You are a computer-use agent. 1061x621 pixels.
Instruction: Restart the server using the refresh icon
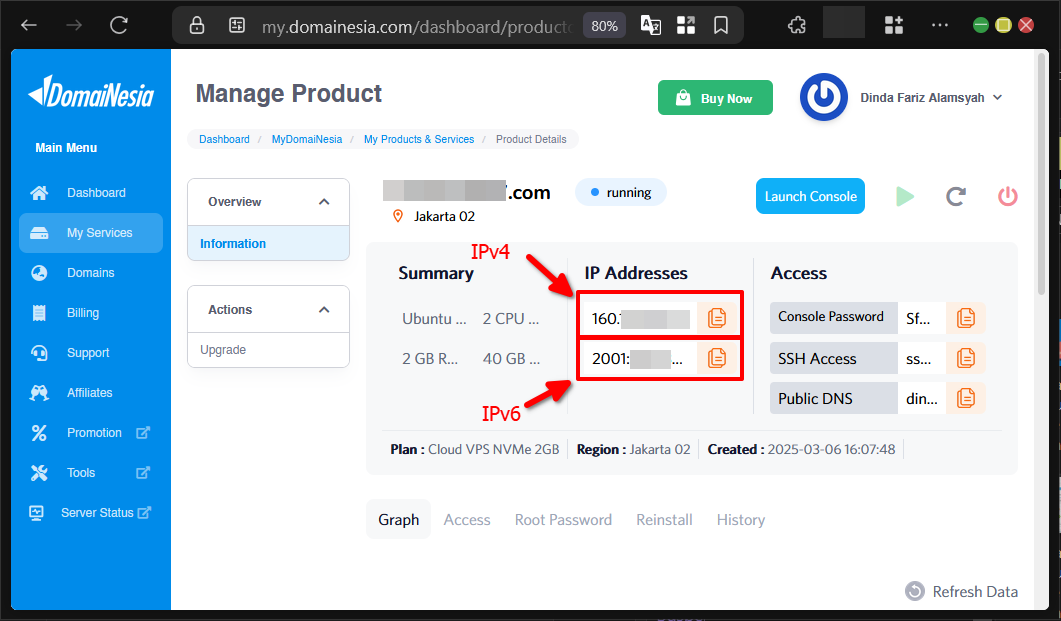[x=955, y=196]
